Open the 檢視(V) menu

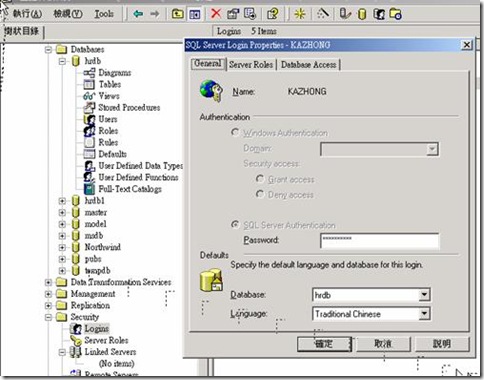(x=68, y=14)
